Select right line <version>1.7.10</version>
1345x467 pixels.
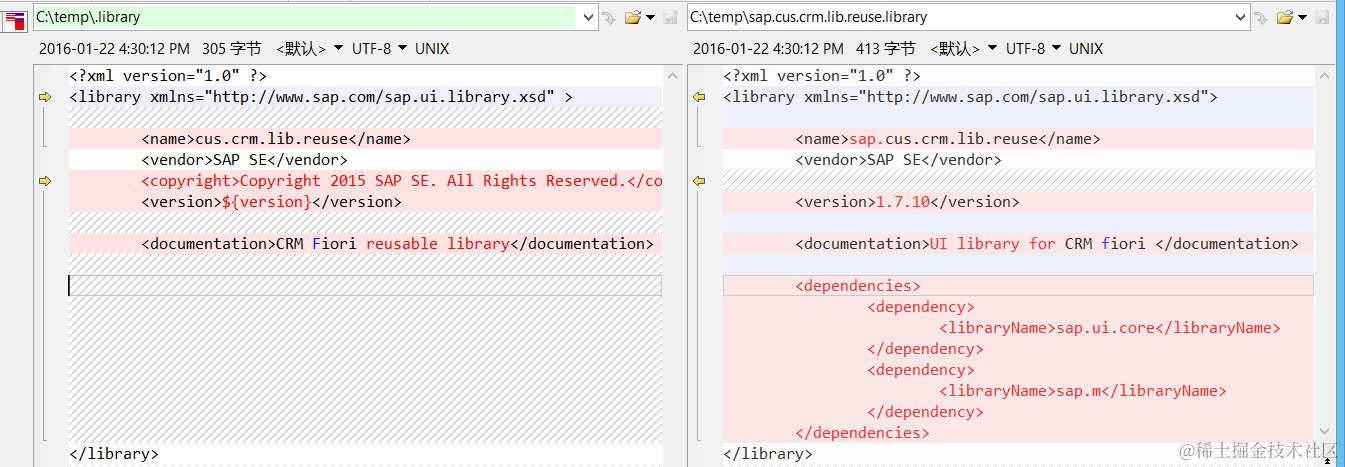pyautogui.click(x=1018, y=202)
